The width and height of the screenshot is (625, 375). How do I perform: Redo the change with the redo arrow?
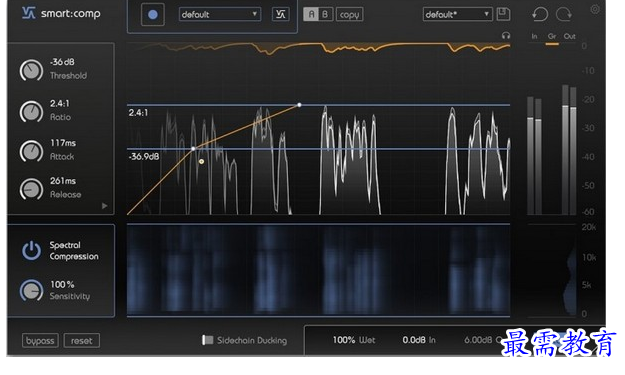[564, 15]
